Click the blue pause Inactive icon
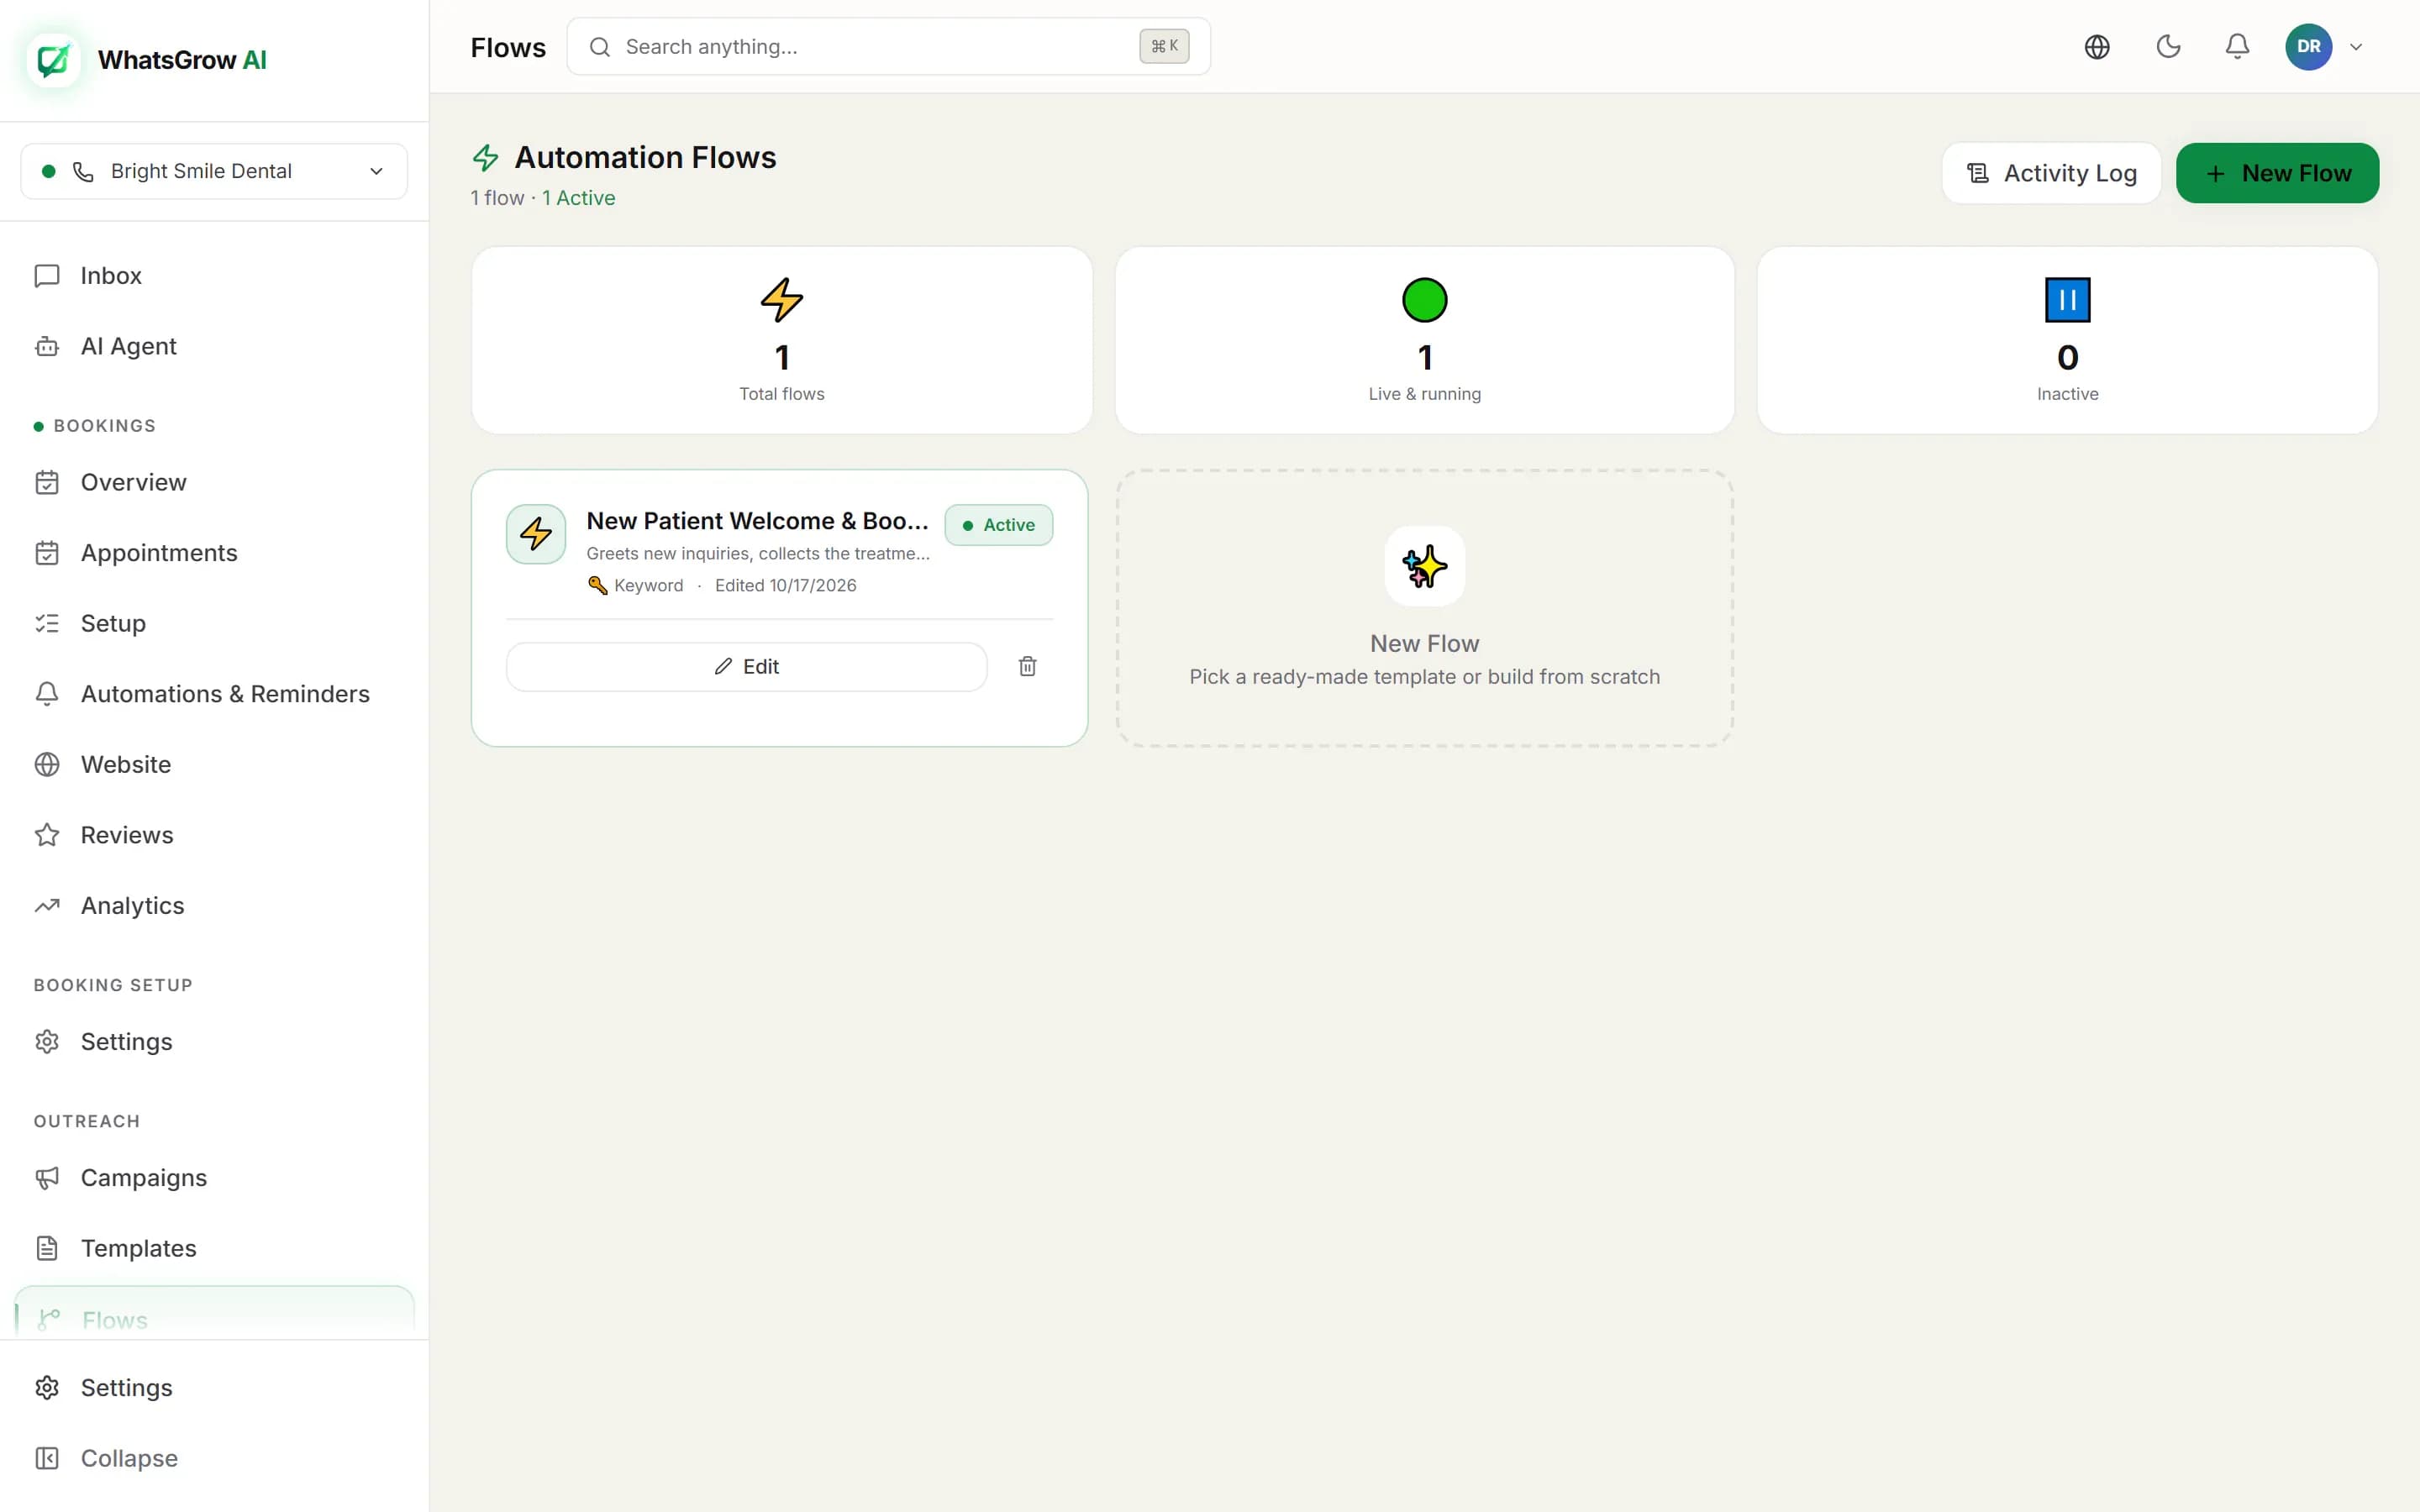 2067,300
